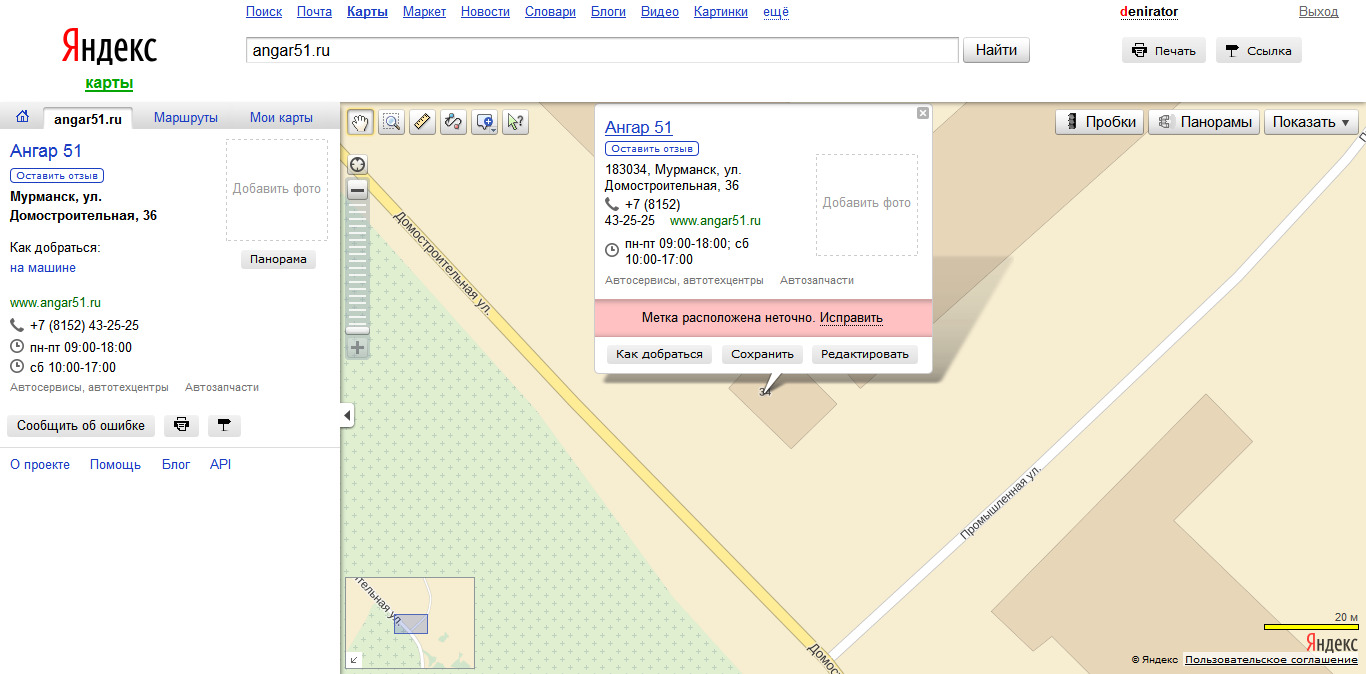
Task: Switch to the Мои карты tab
Action: click(x=281, y=118)
